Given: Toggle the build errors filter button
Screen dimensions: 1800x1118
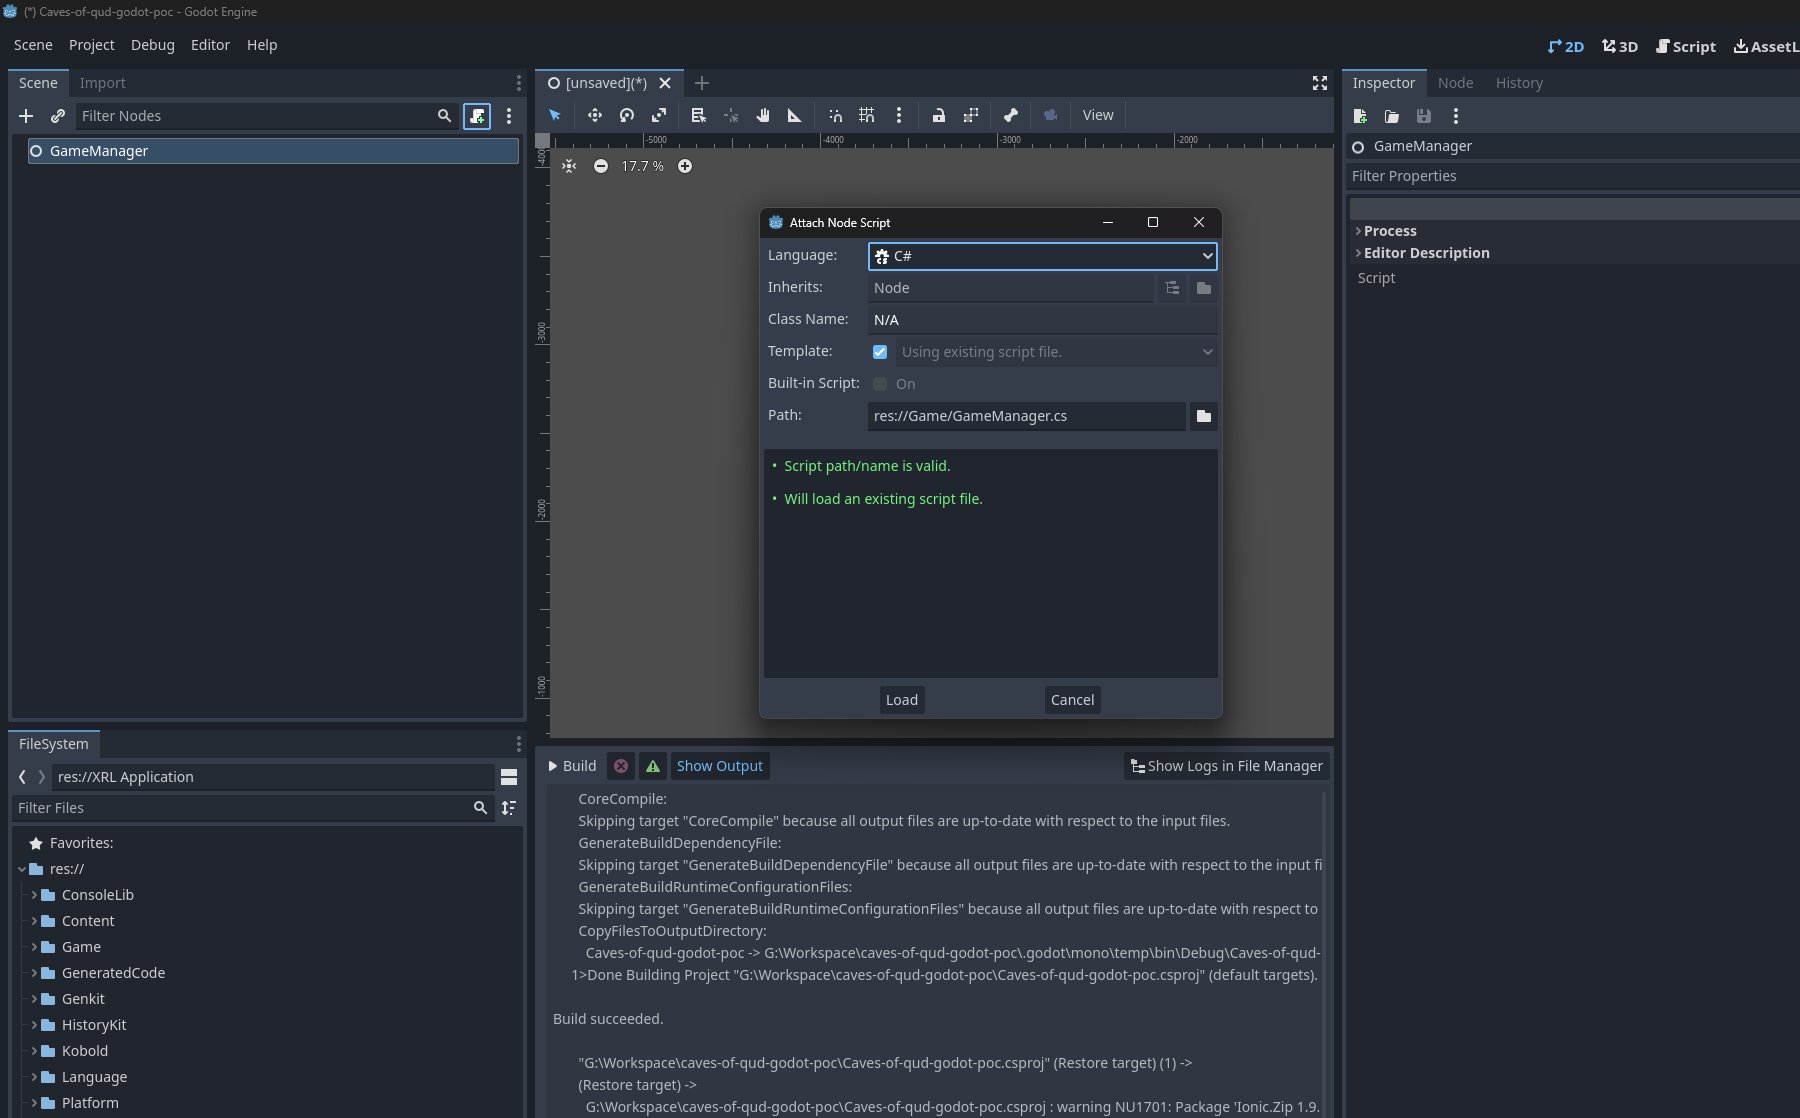Looking at the screenshot, I should 621,766.
